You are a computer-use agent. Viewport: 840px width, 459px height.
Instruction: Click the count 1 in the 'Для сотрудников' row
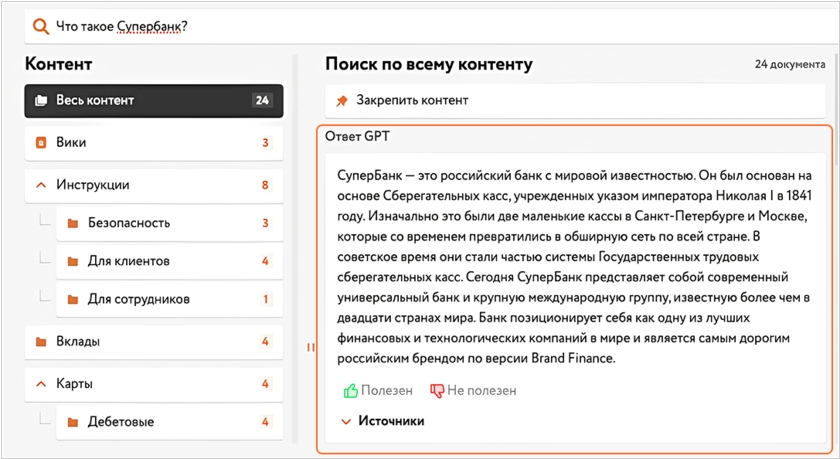pyautogui.click(x=265, y=299)
